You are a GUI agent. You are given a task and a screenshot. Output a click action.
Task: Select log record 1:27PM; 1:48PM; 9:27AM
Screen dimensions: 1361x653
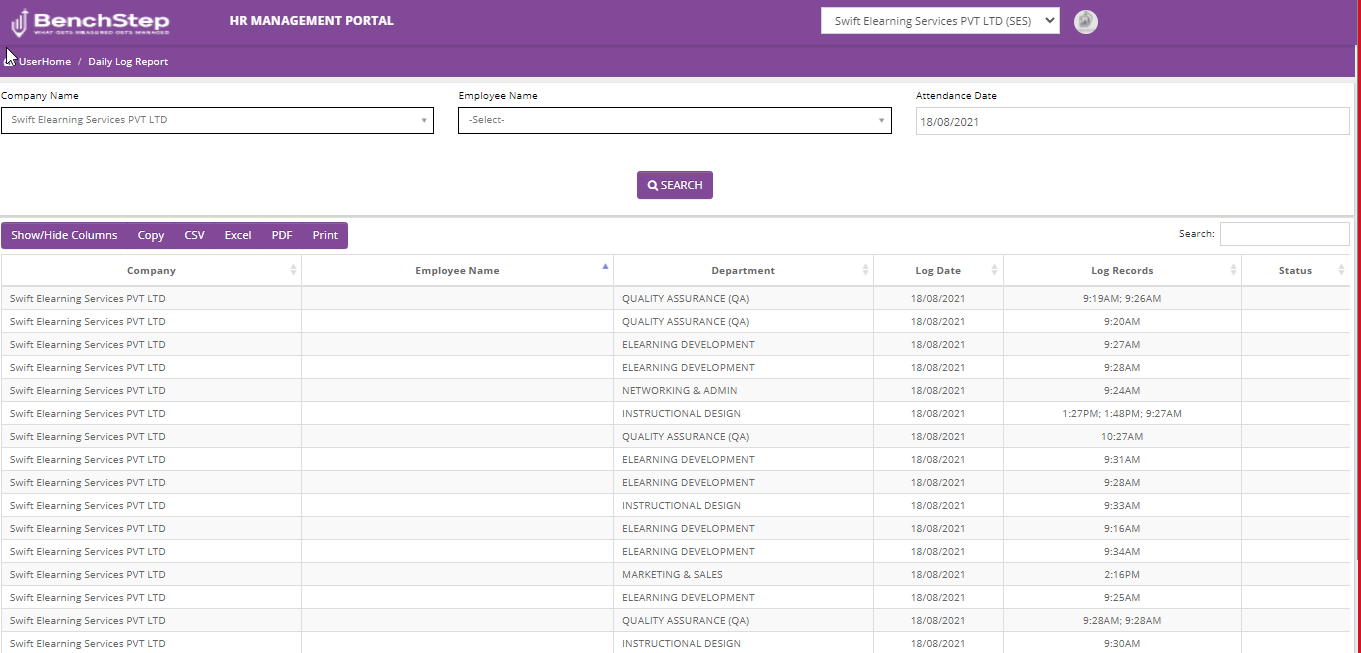pos(1122,413)
